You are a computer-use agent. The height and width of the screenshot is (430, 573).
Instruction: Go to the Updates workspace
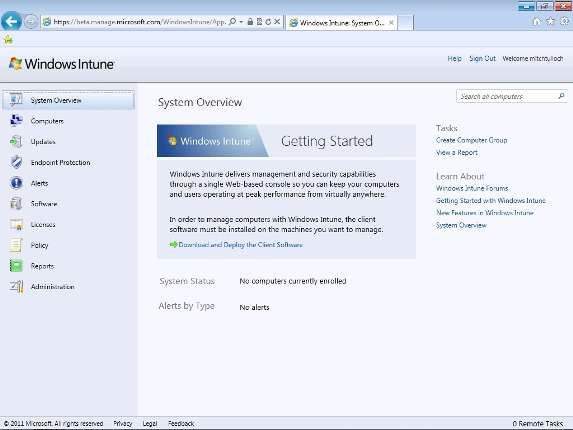(43, 142)
